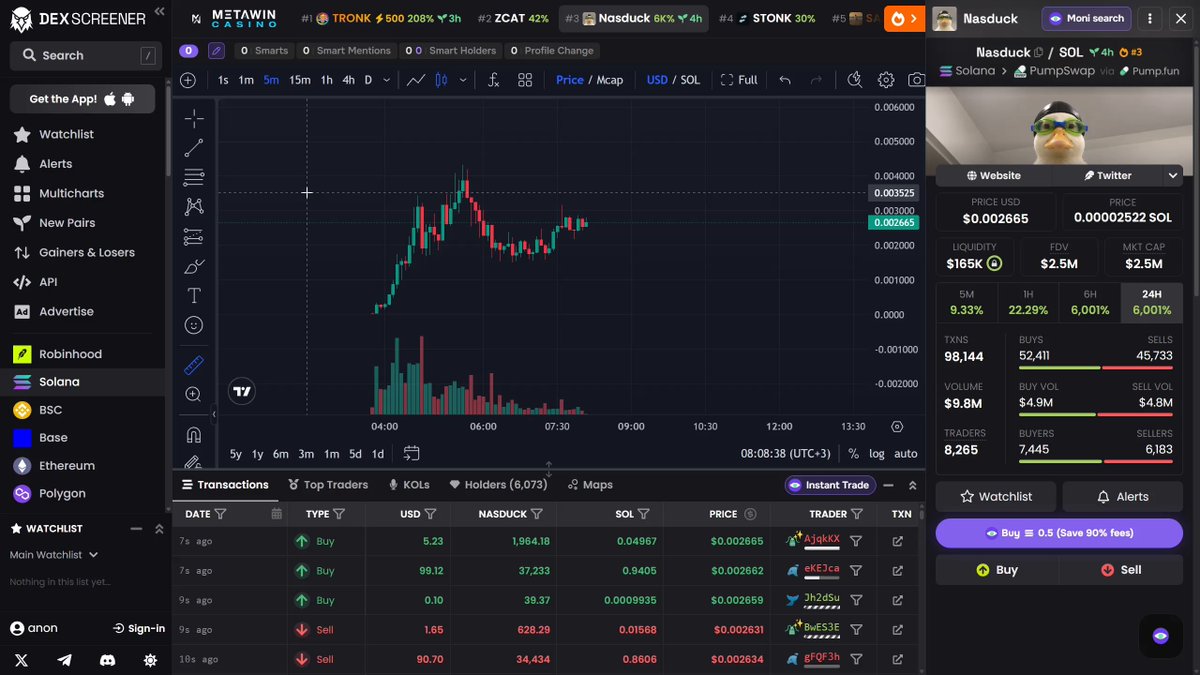Select the trend line drawing tool

pyautogui.click(x=194, y=148)
